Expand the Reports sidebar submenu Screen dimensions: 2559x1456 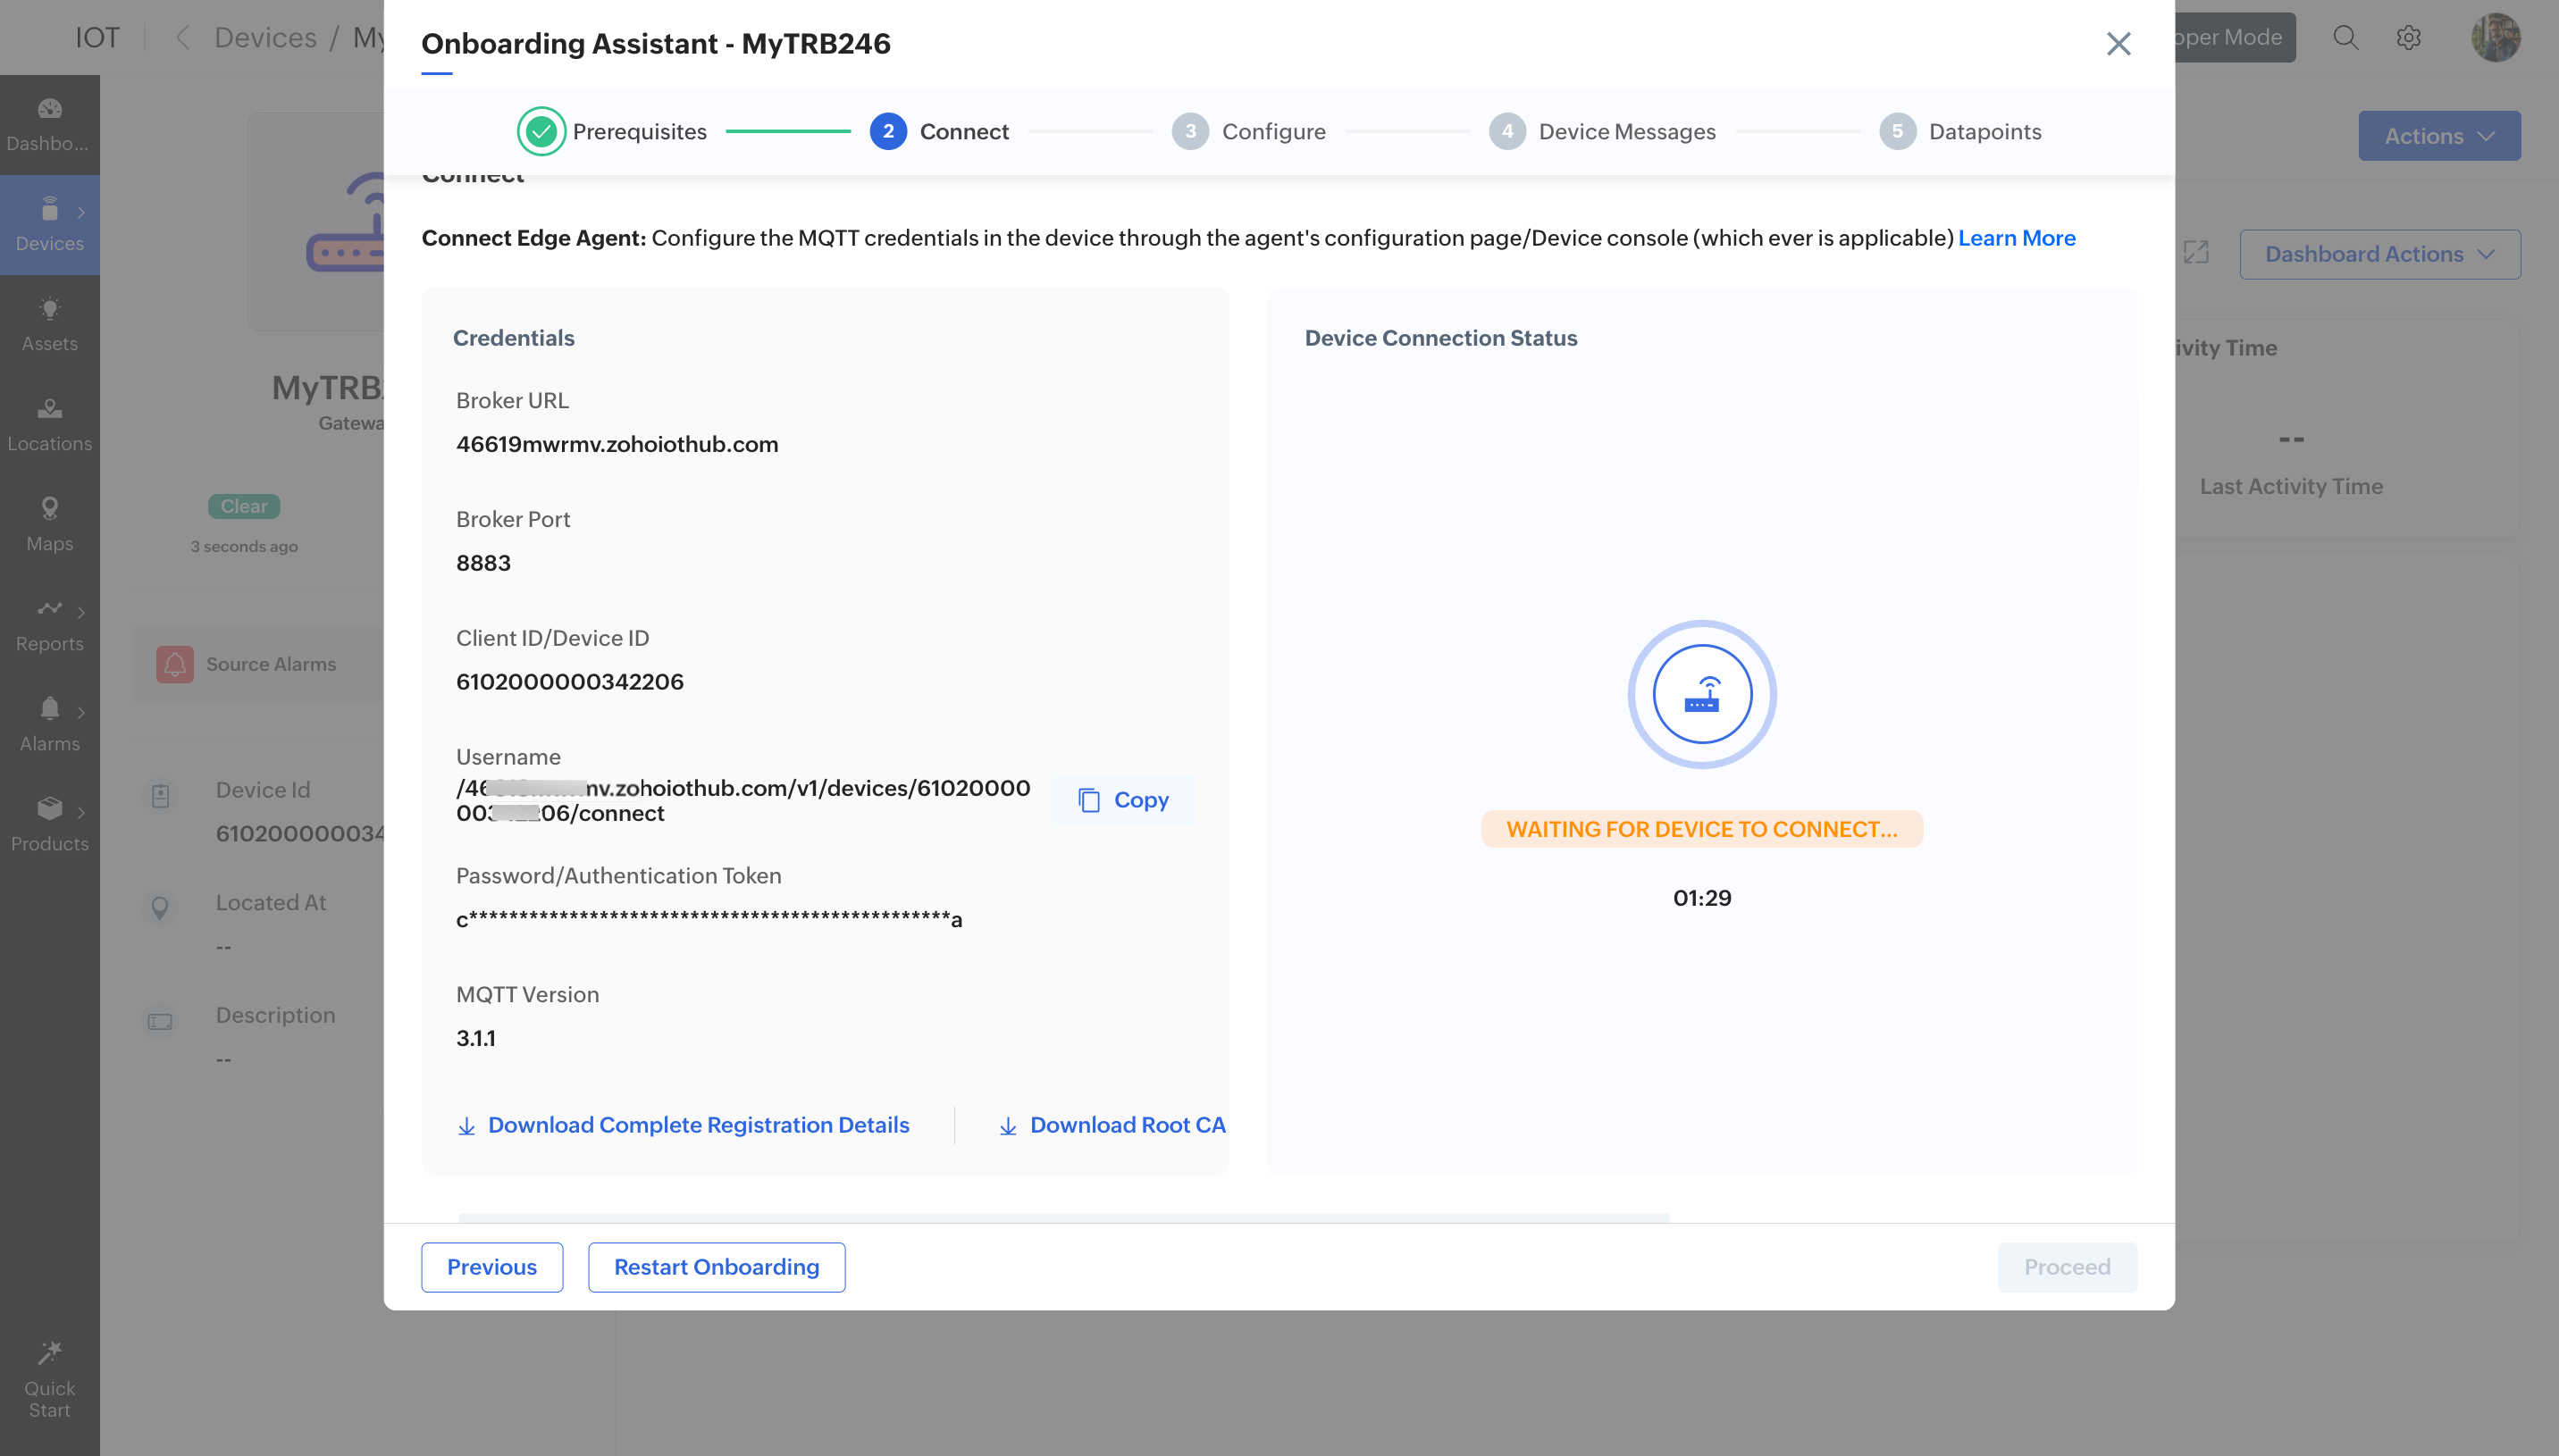click(x=80, y=612)
